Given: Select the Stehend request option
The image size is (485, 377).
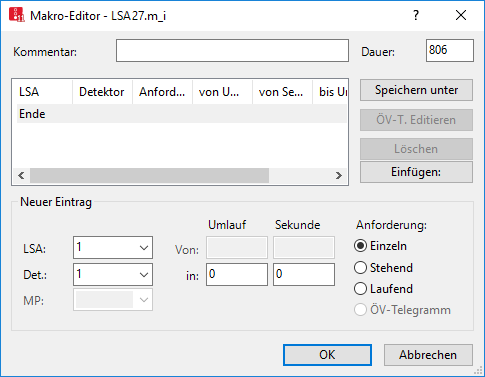Looking at the screenshot, I should [360, 268].
